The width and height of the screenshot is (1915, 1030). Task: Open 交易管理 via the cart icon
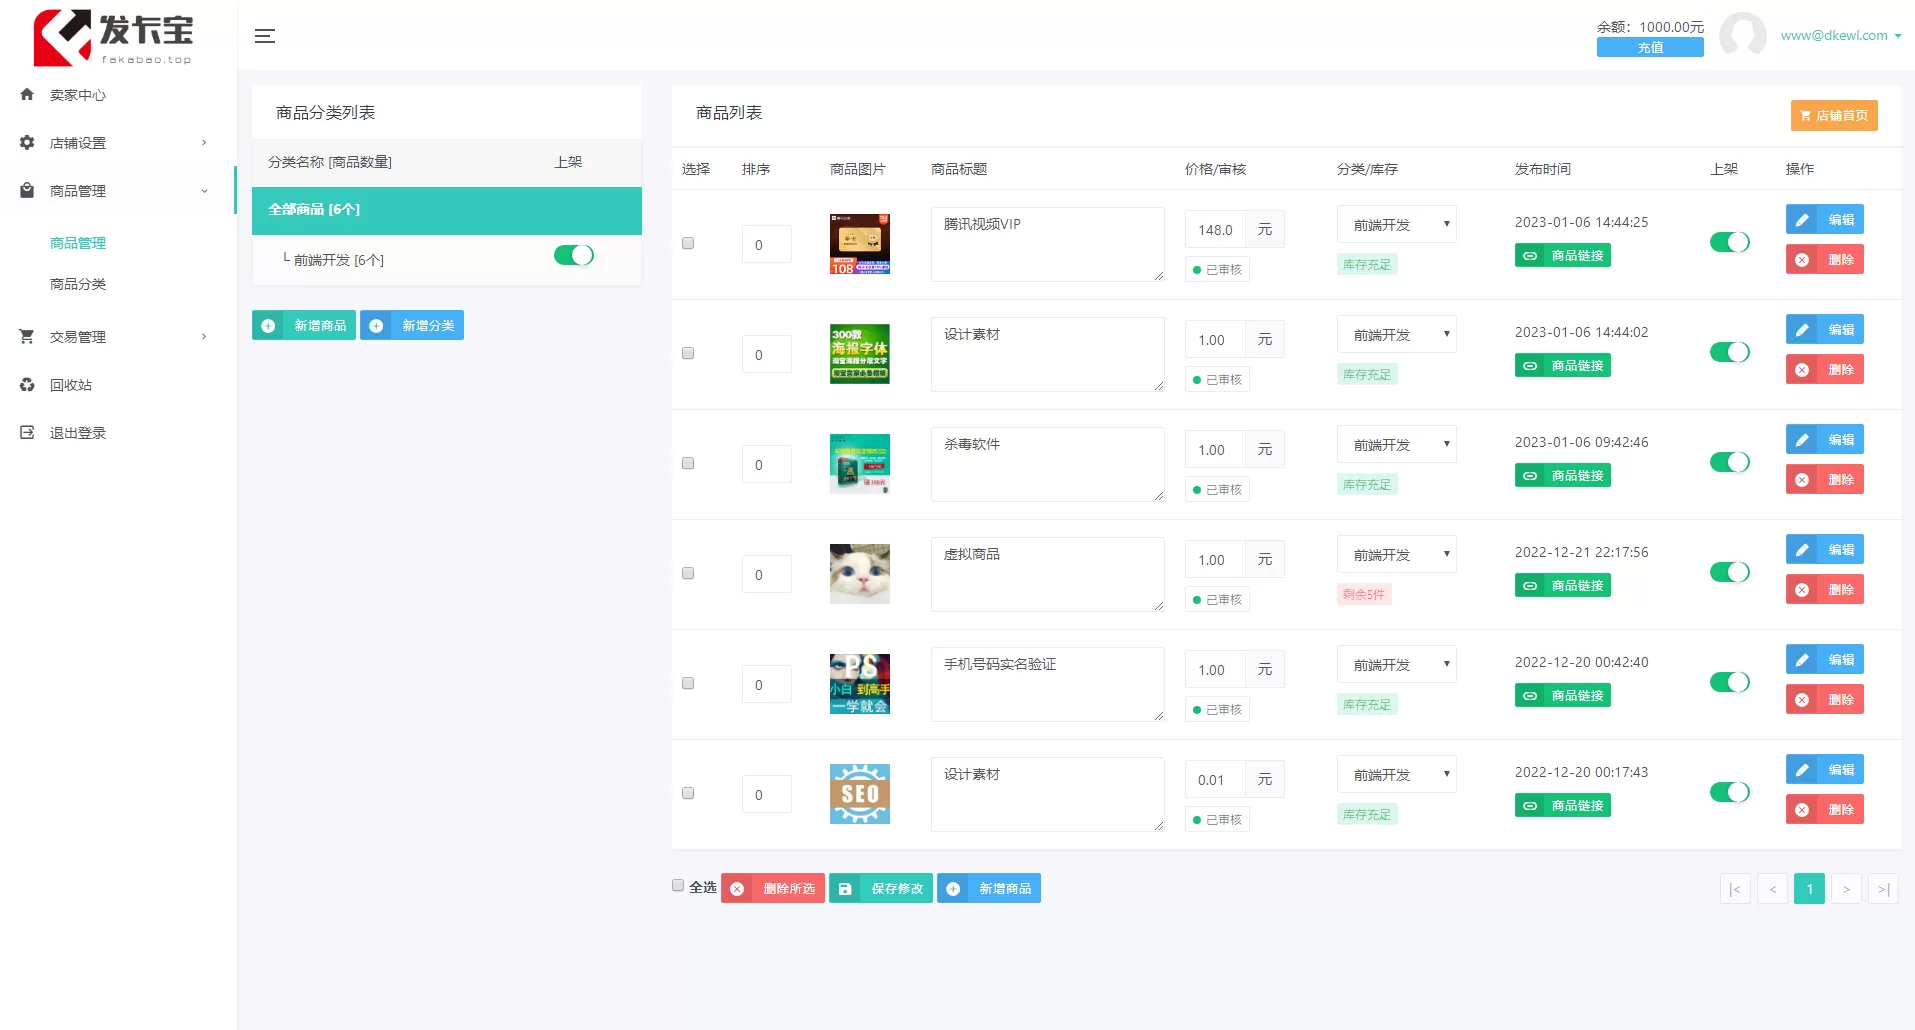(x=26, y=336)
